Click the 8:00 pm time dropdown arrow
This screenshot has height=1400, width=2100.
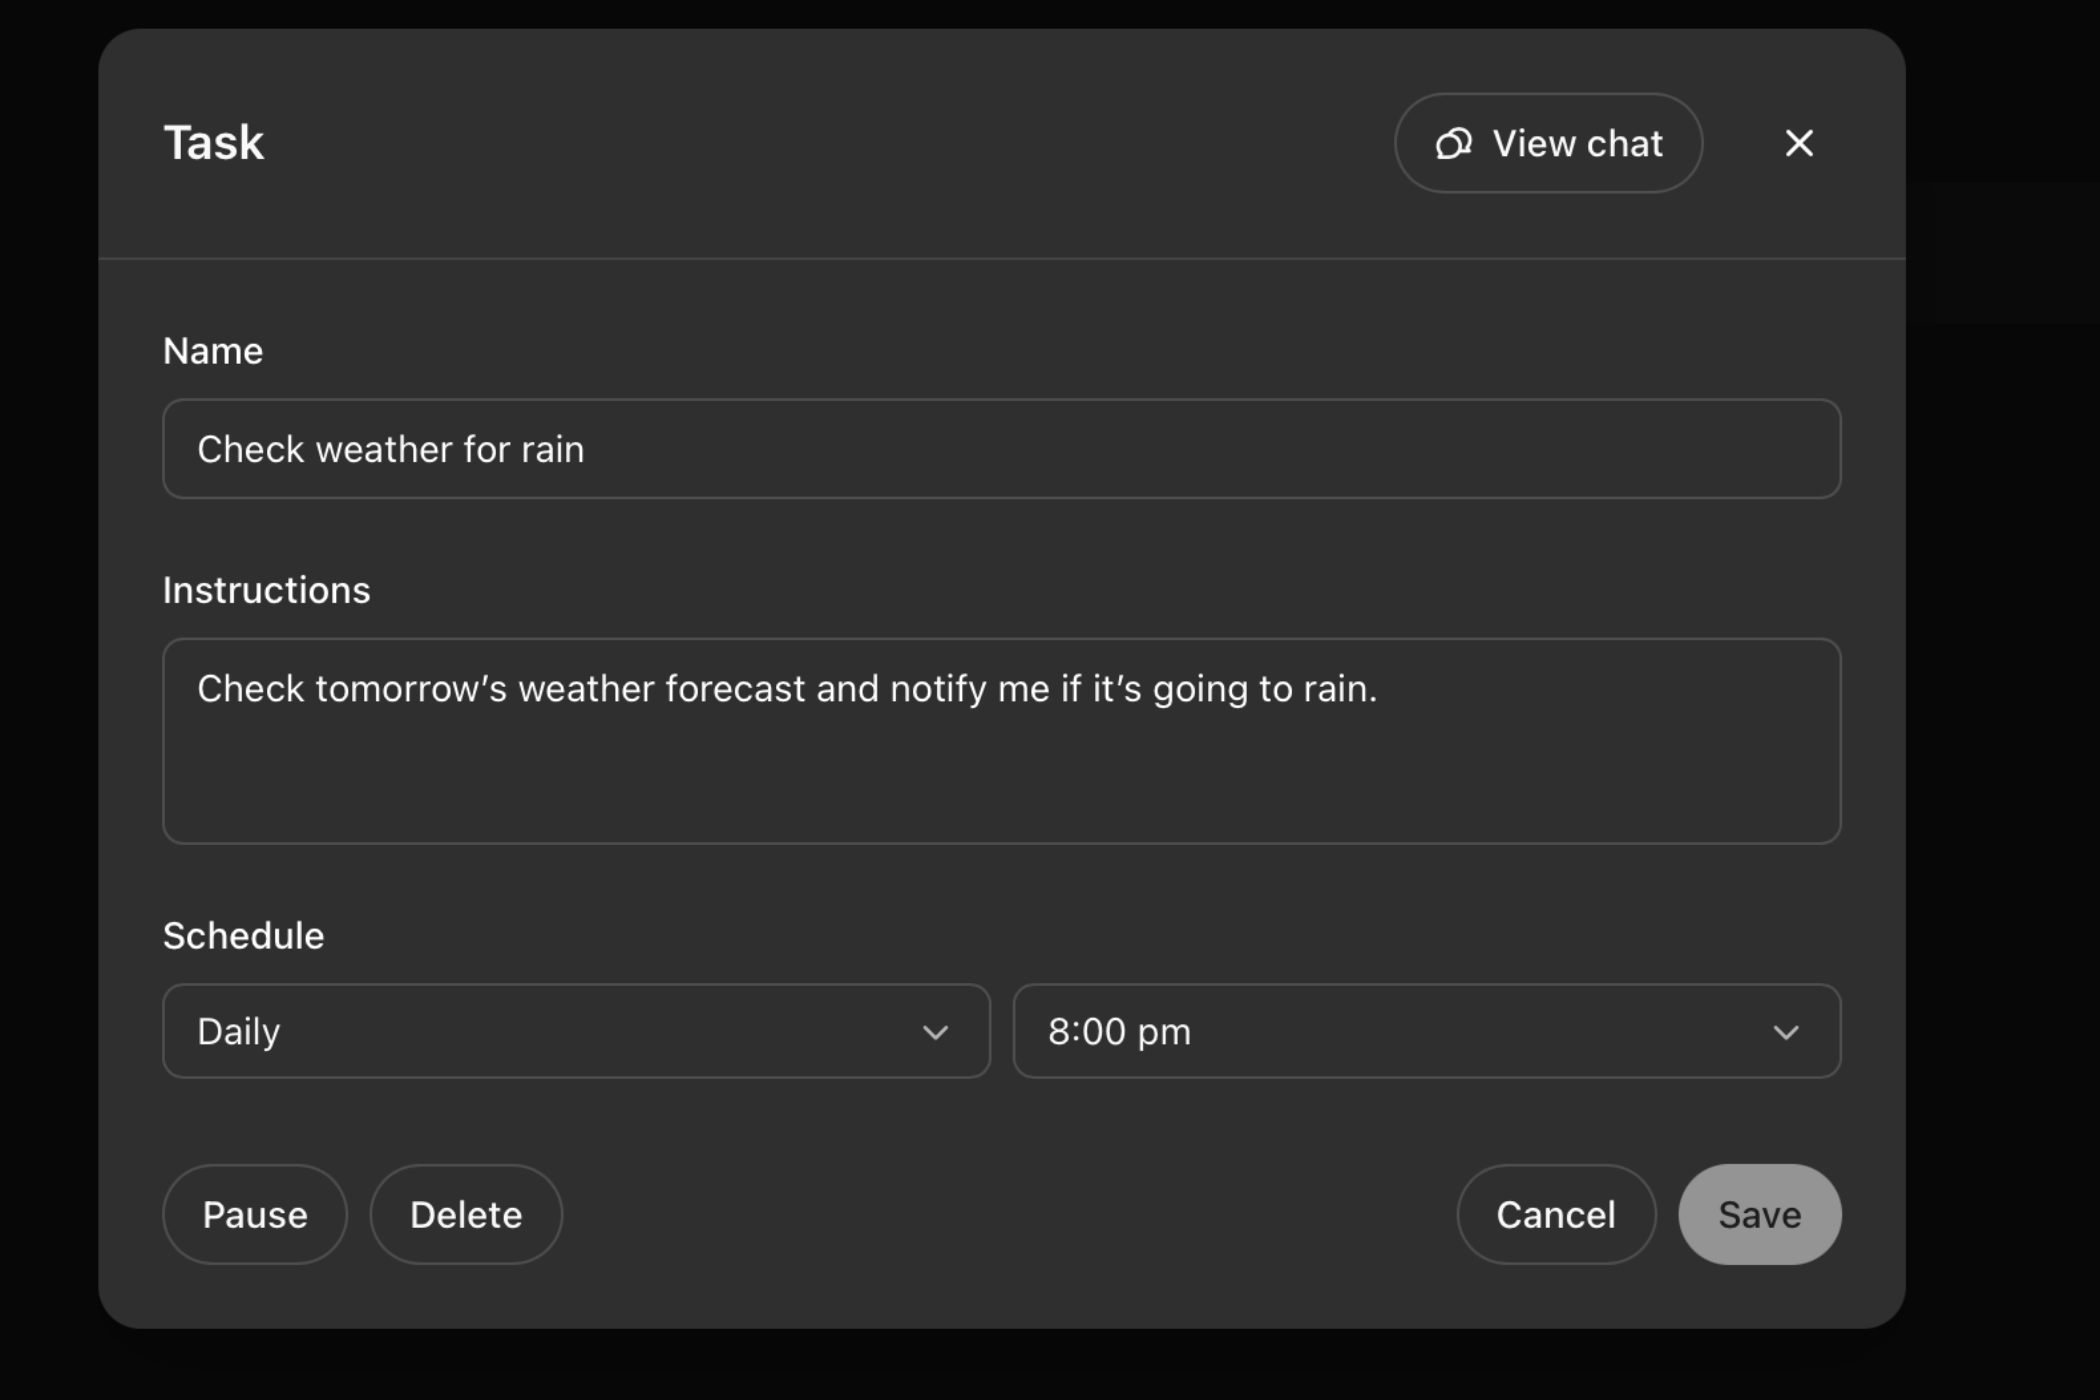click(x=1786, y=1031)
